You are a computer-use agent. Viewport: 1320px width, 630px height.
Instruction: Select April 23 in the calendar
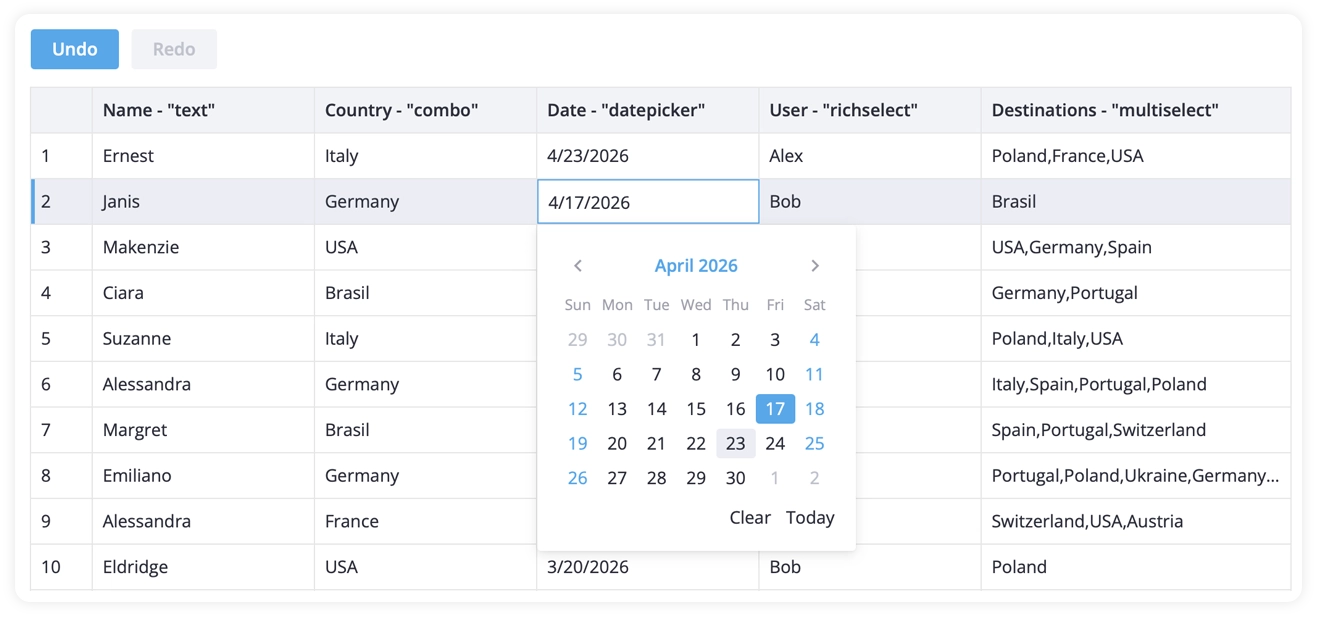736,443
